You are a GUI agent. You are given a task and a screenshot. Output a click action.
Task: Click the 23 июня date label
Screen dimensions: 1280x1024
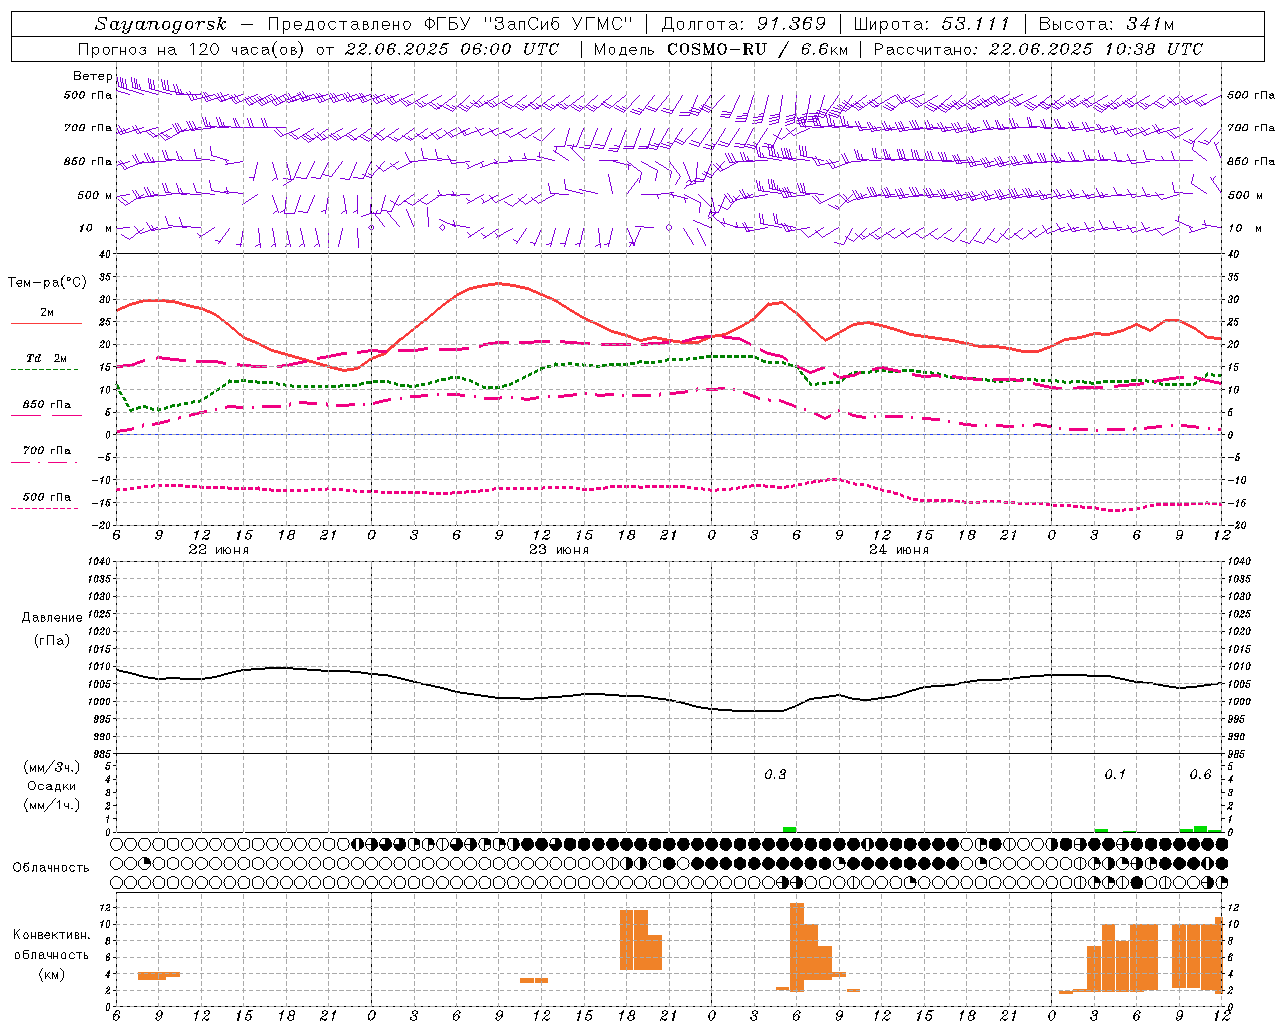[559, 550]
